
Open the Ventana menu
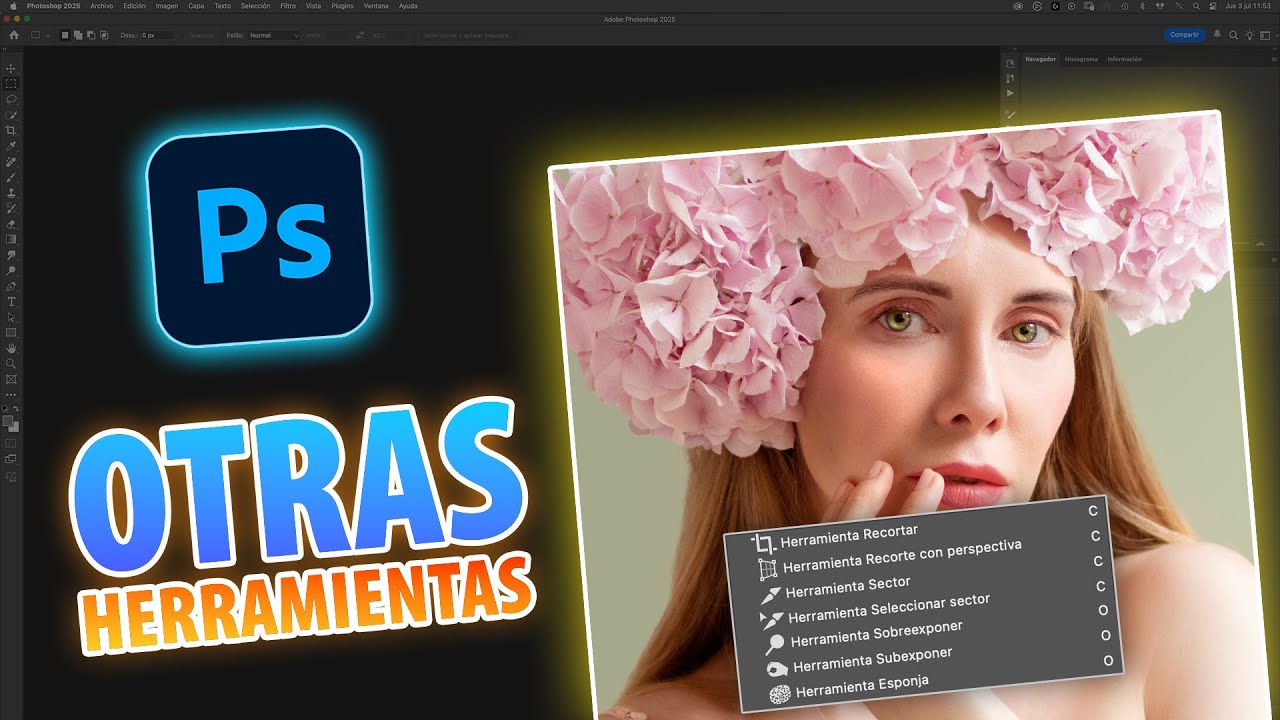[376, 6]
